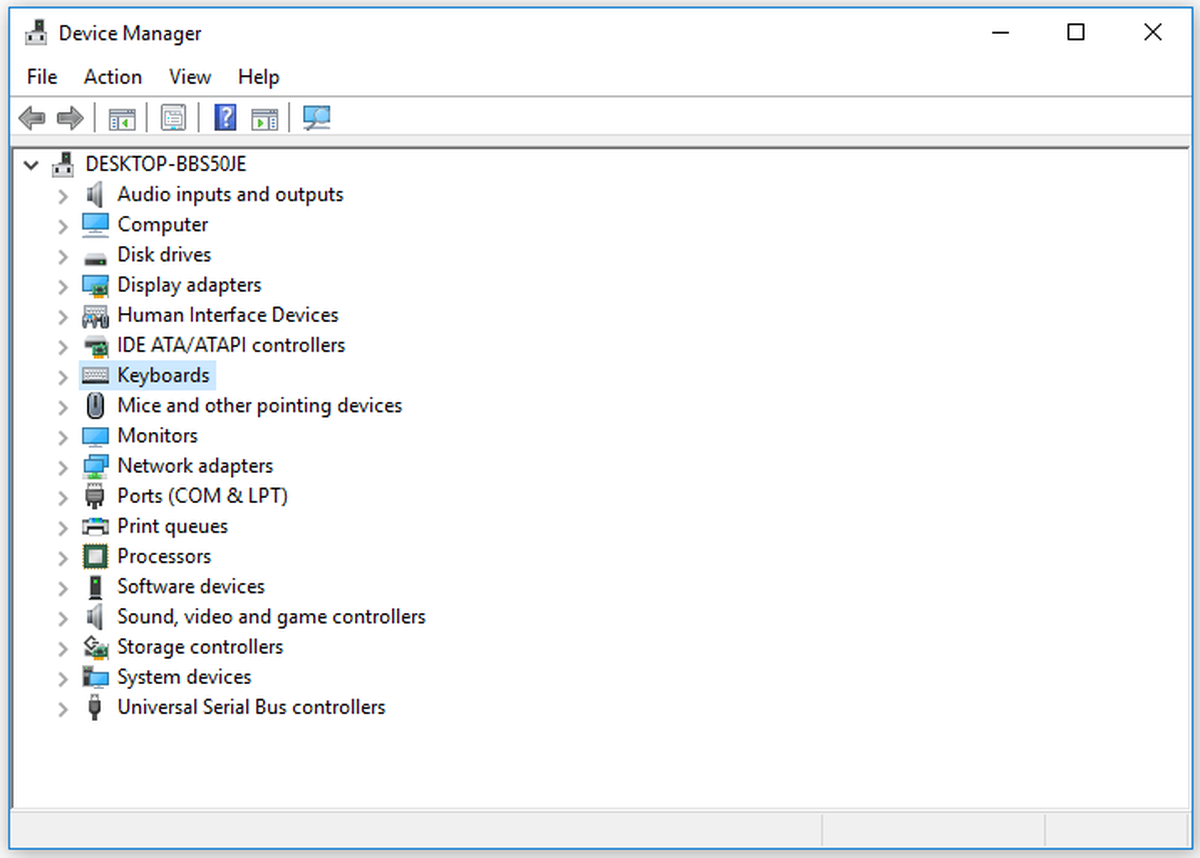
Task: Open the File menu
Action: [x=42, y=77]
